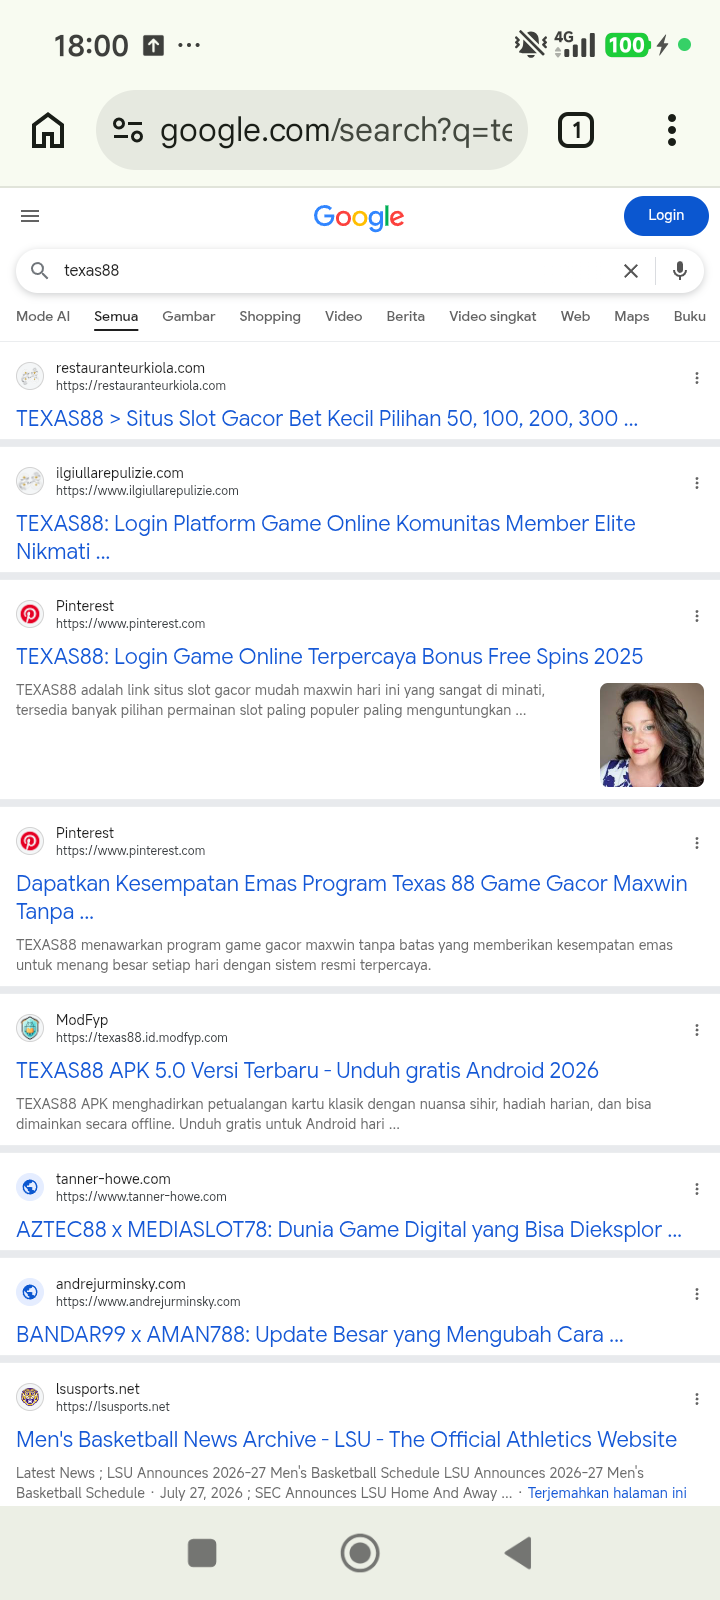Screen dimensions: 720x1600
Task: Open more options for ModFyp result
Action: coord(697,1030)
